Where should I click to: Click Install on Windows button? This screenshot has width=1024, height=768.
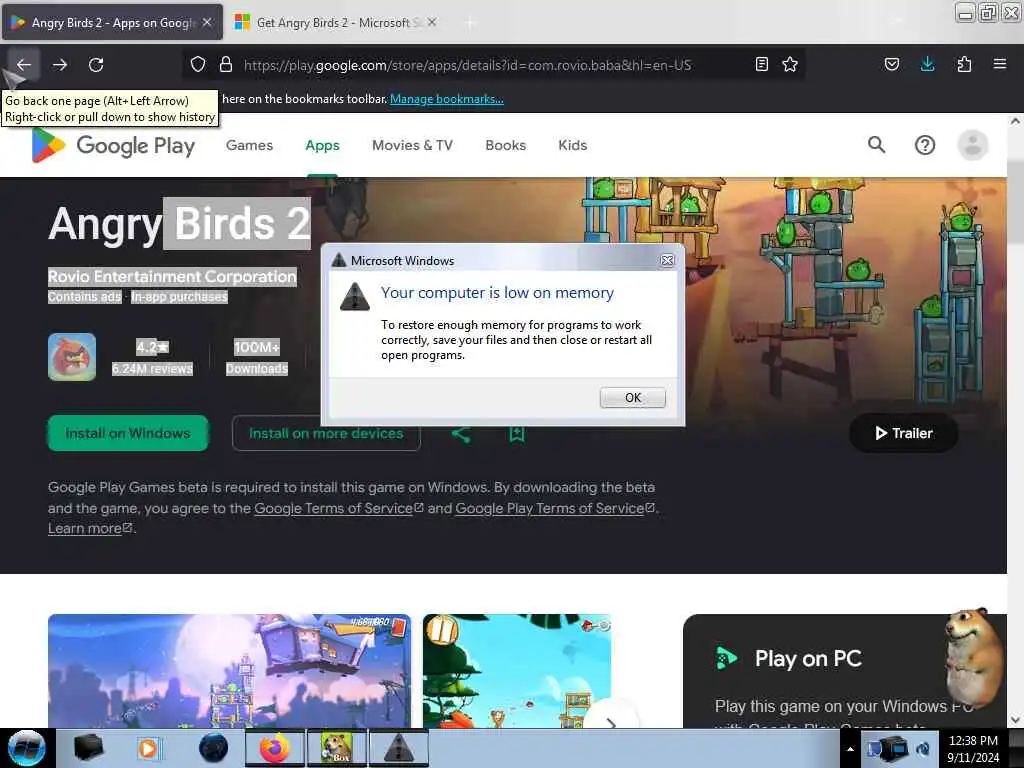click(128, 433)
